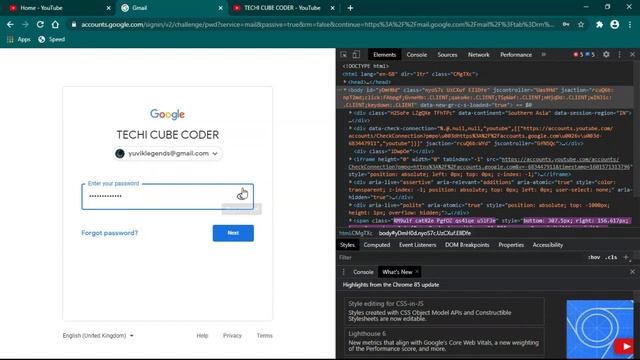
Task: Toggle the .cls class editor
Action: 611,257
